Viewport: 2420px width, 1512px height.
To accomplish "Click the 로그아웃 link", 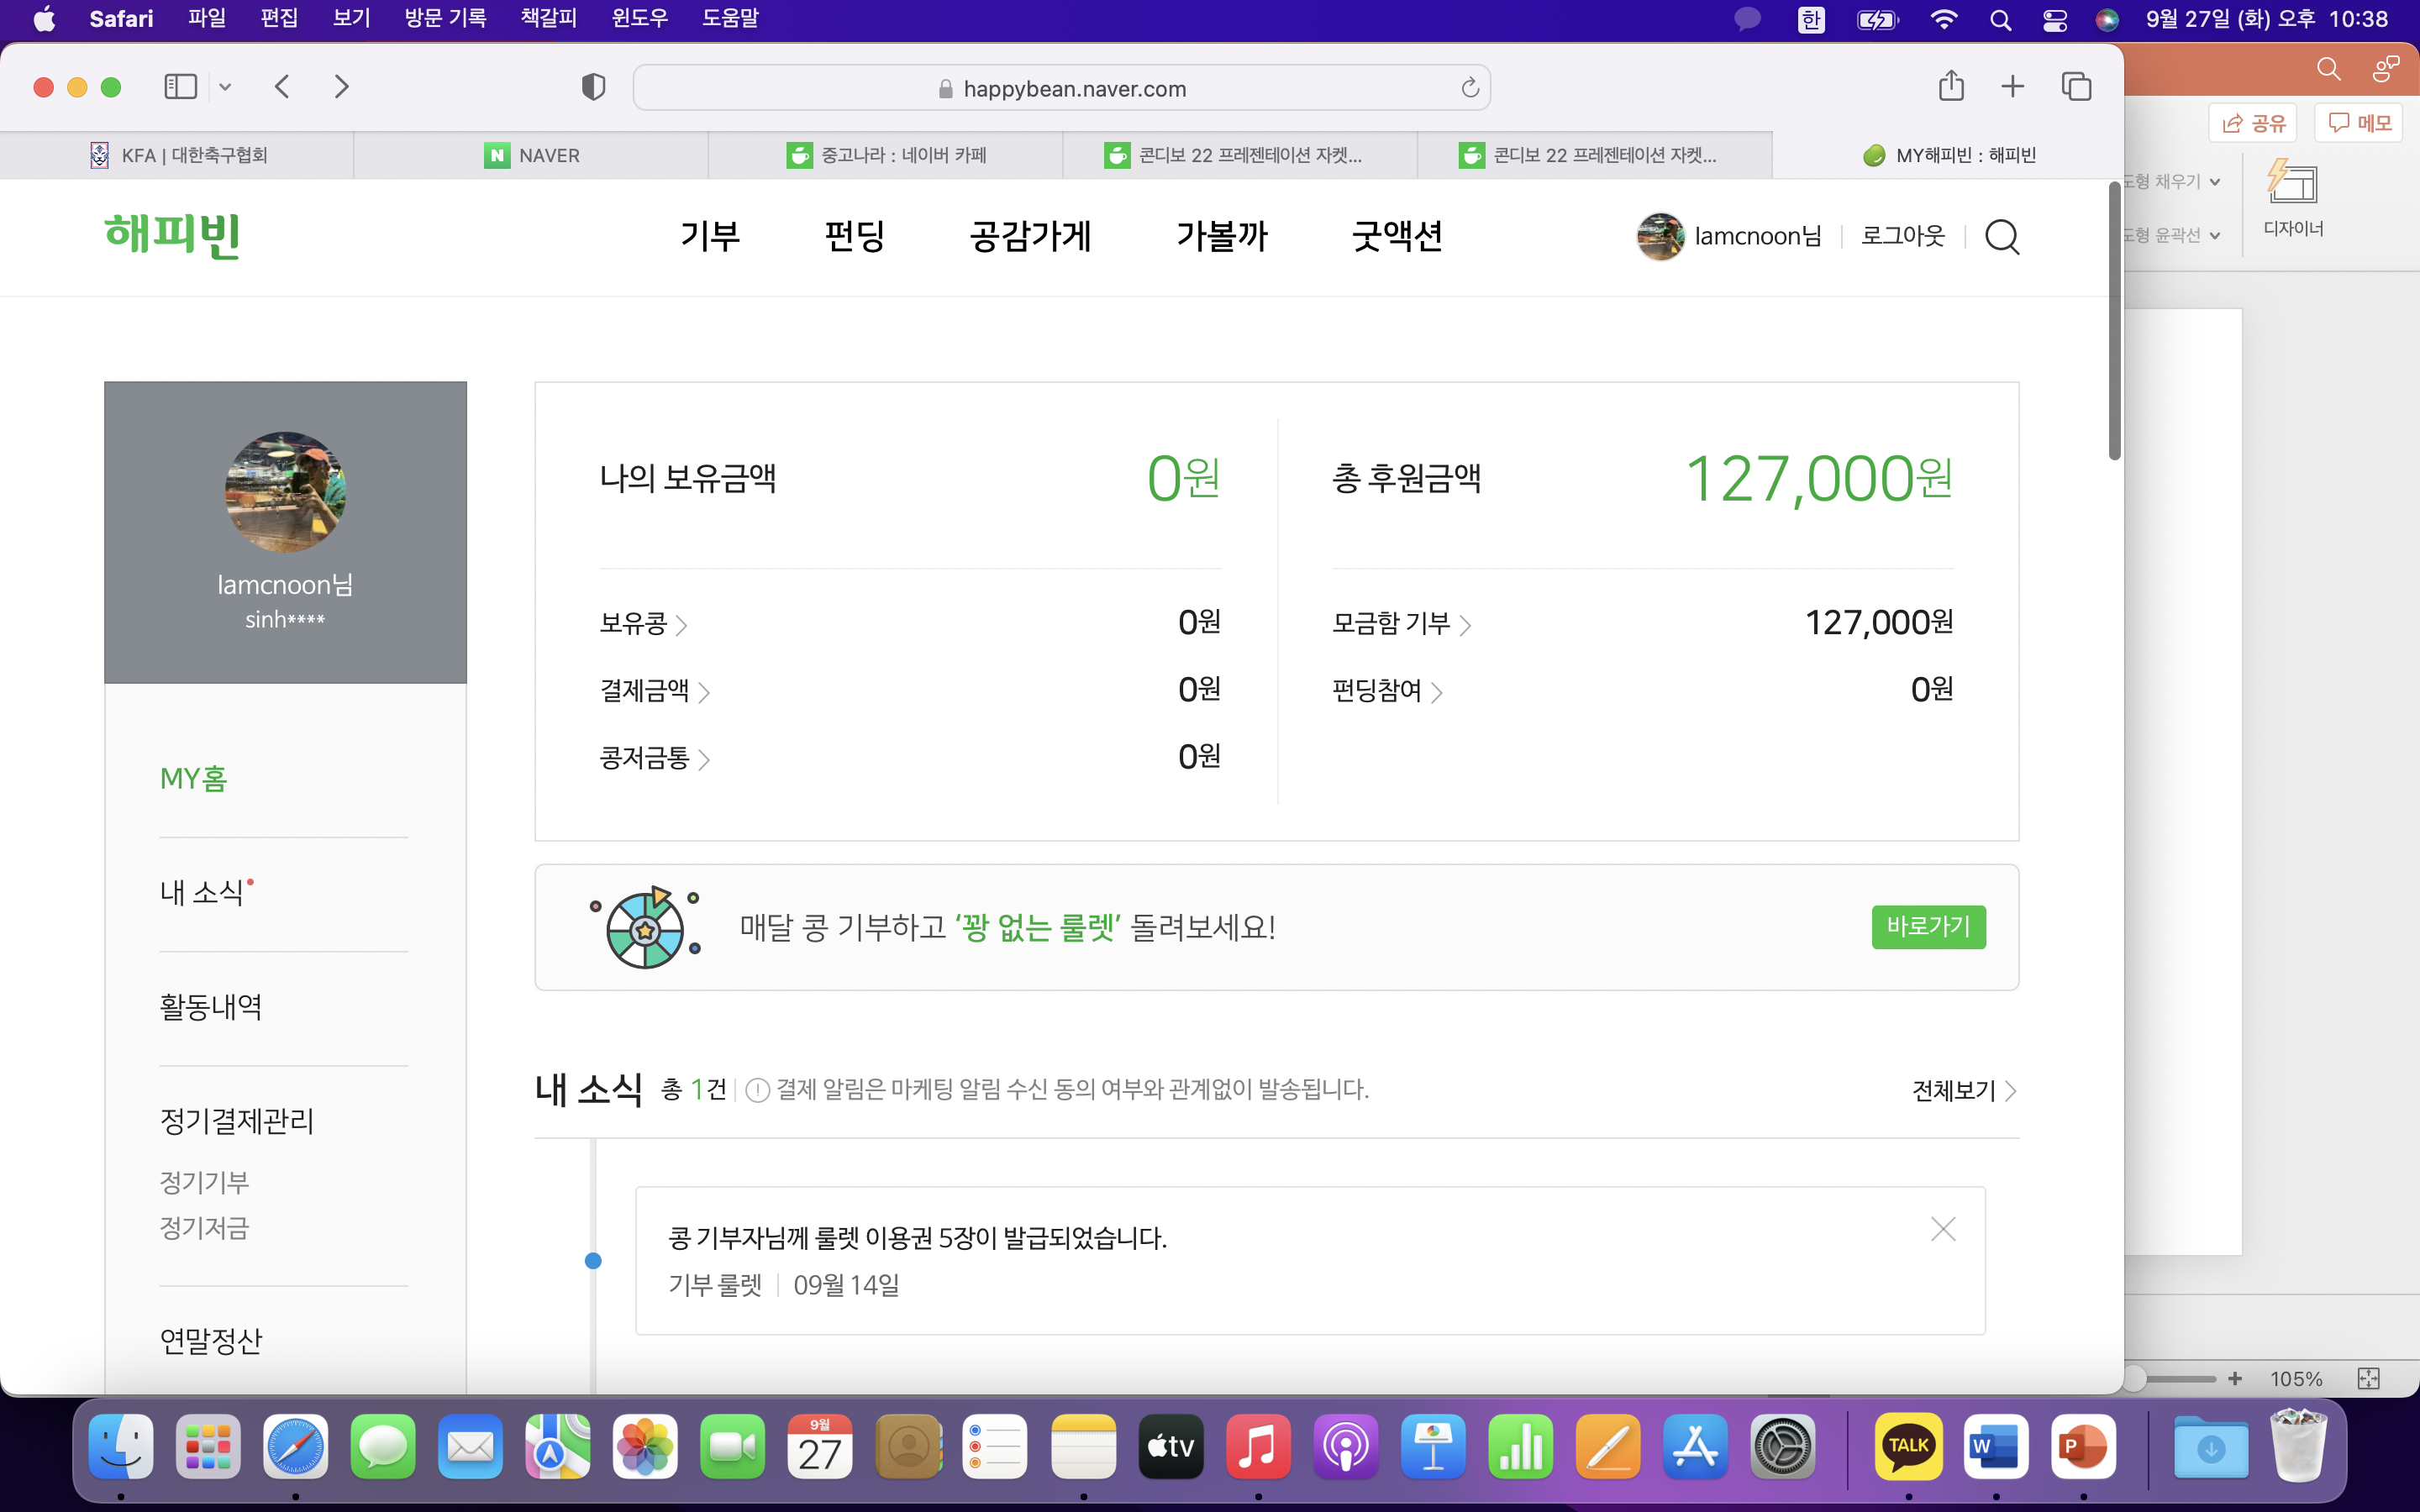I will point(1903,236).
